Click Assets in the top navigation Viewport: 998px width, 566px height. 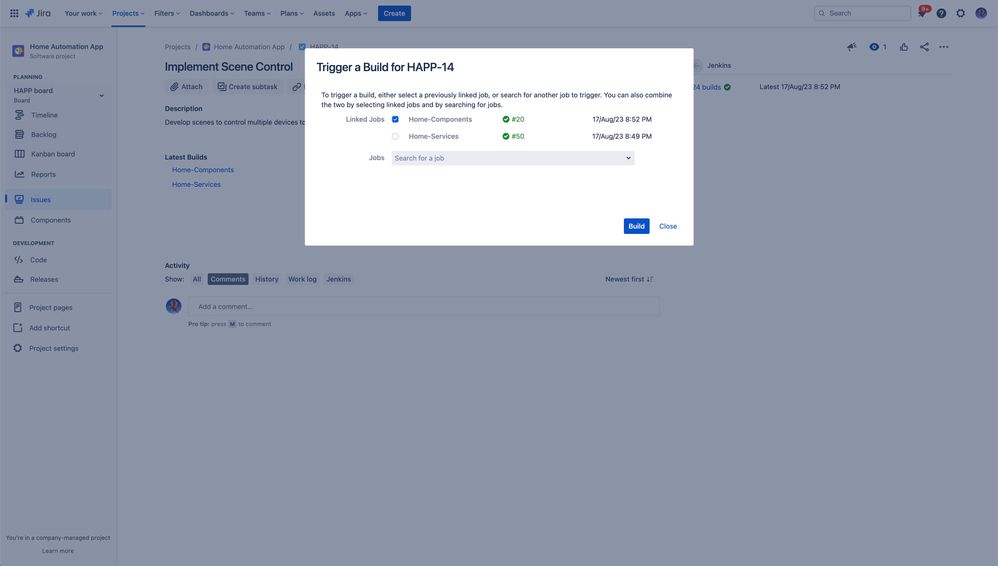point(324,13)
